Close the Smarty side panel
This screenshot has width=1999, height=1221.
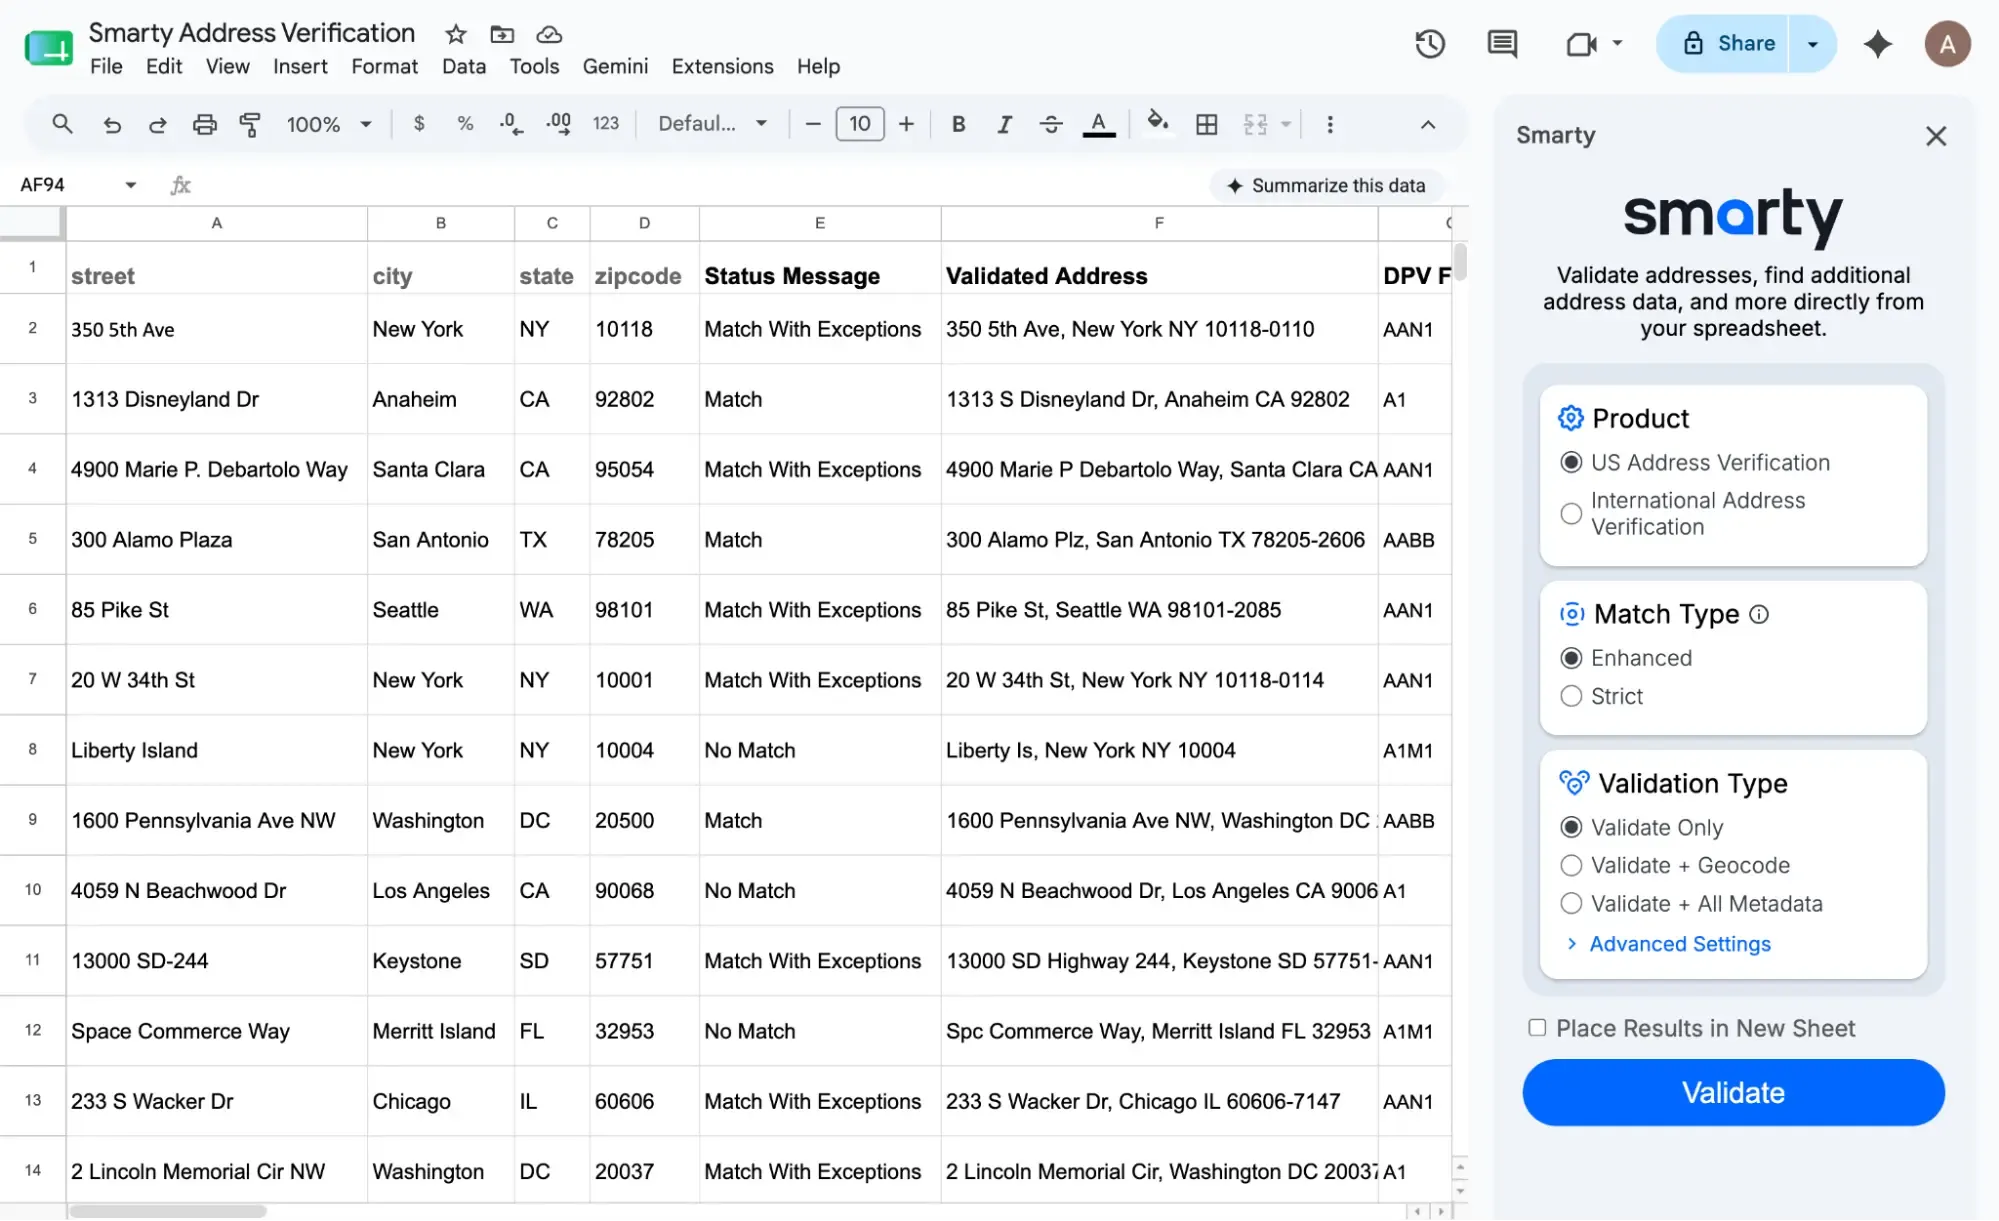pos(1936,136)
